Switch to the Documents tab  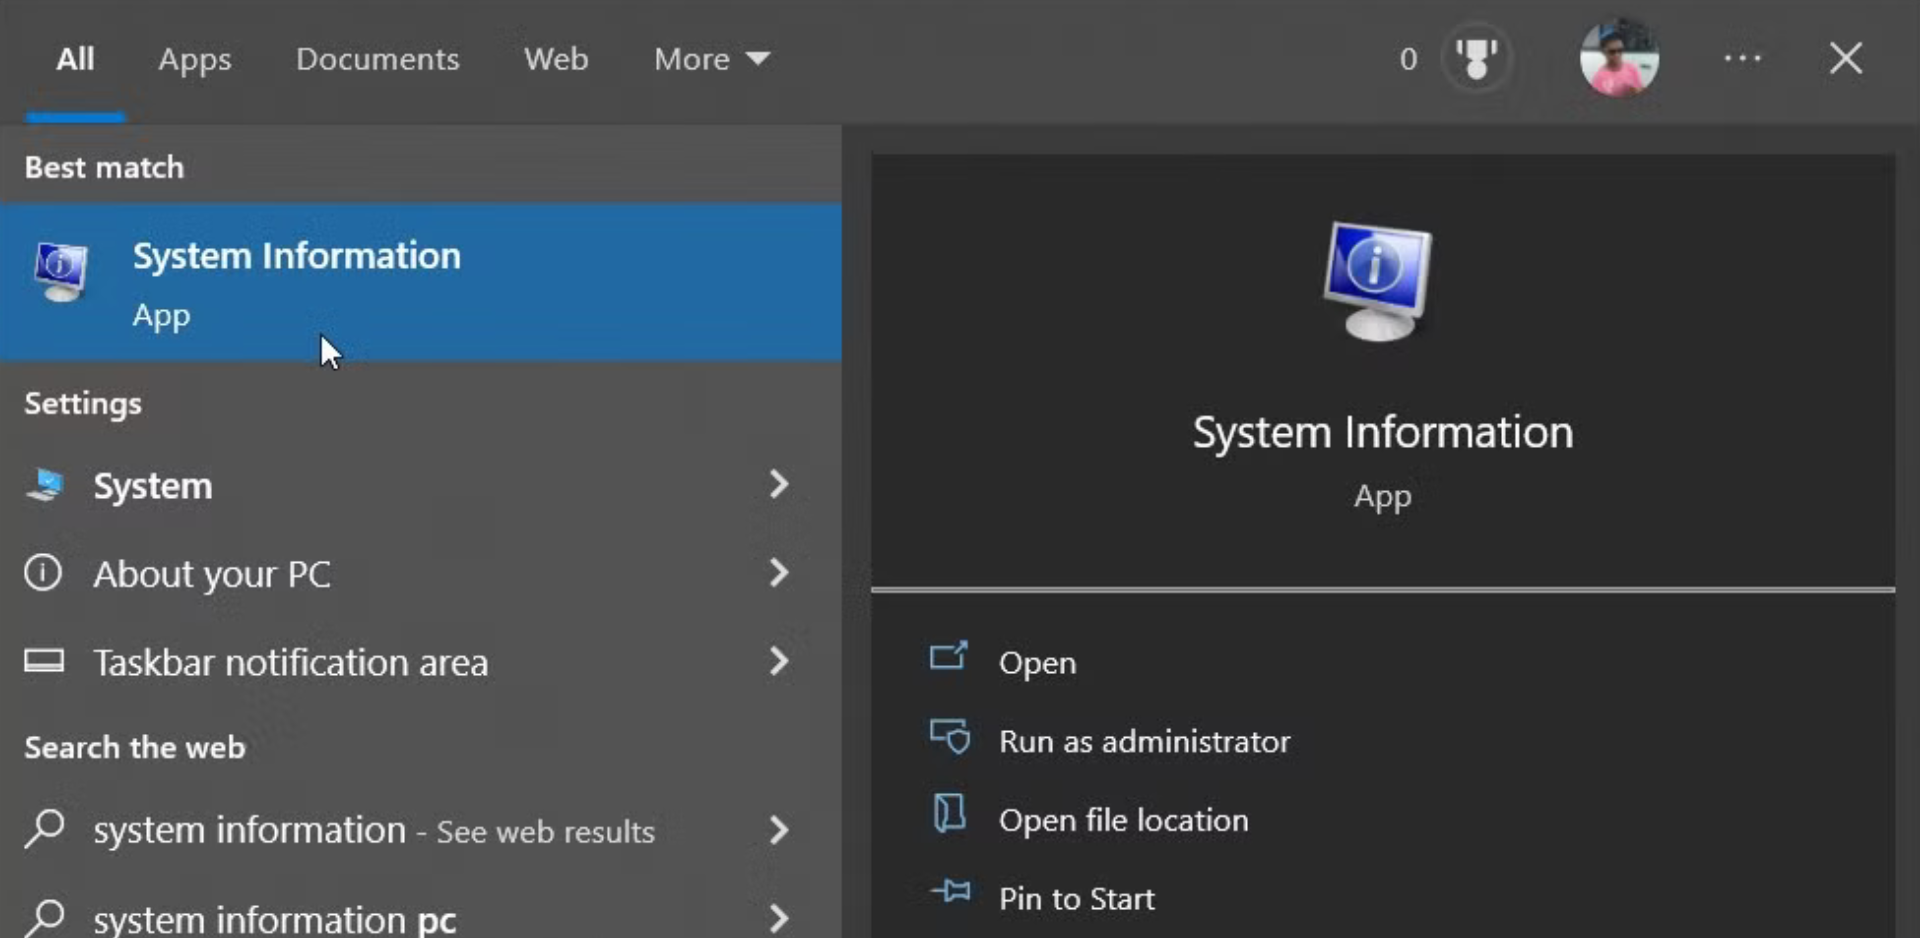377,59
